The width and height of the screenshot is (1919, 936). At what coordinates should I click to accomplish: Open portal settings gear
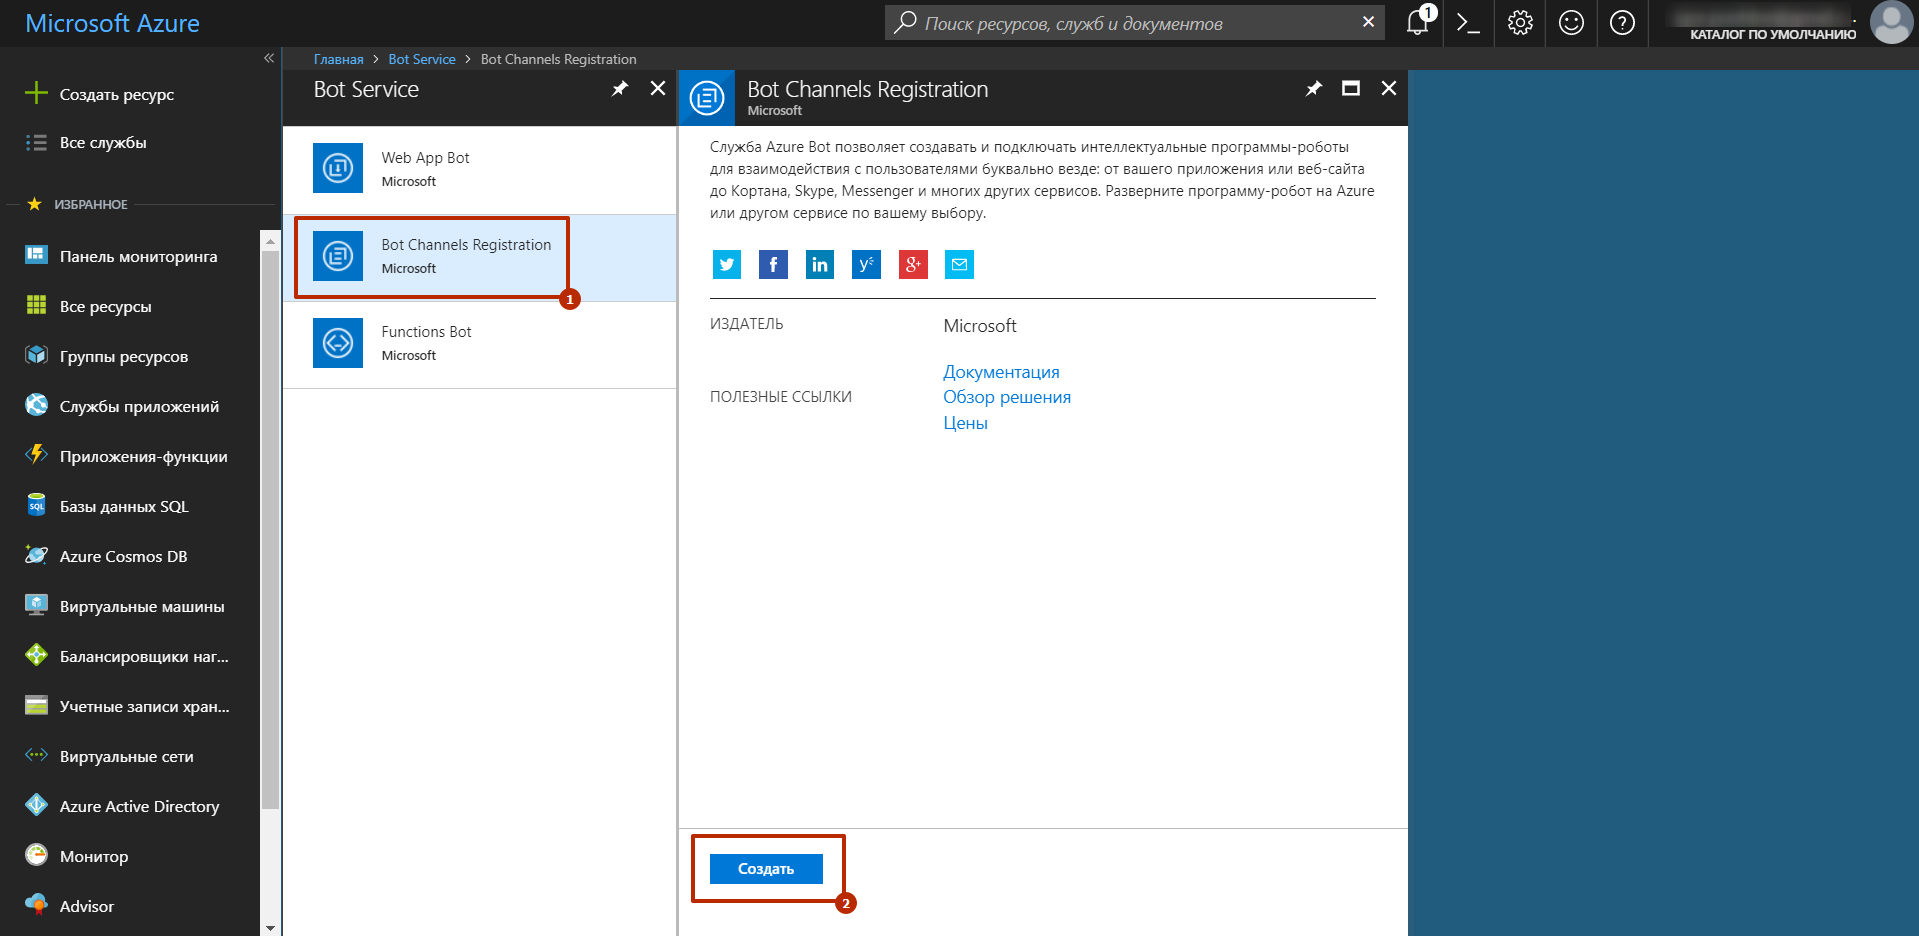(1520, 22)
